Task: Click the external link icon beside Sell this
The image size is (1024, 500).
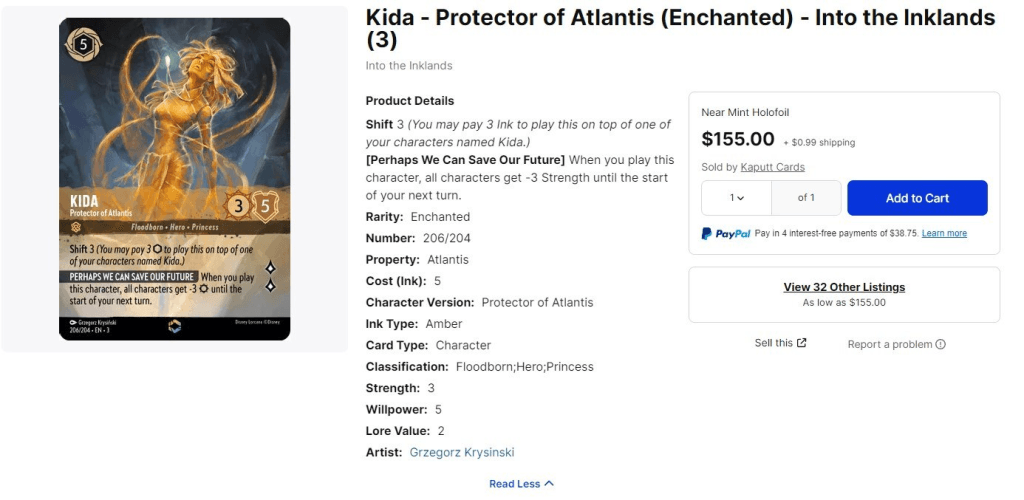Action: click(802, 343)
